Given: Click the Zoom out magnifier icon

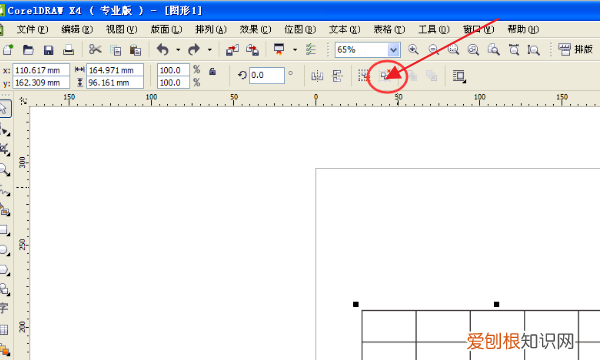Looking at the screenshot, I should [433, 49].
